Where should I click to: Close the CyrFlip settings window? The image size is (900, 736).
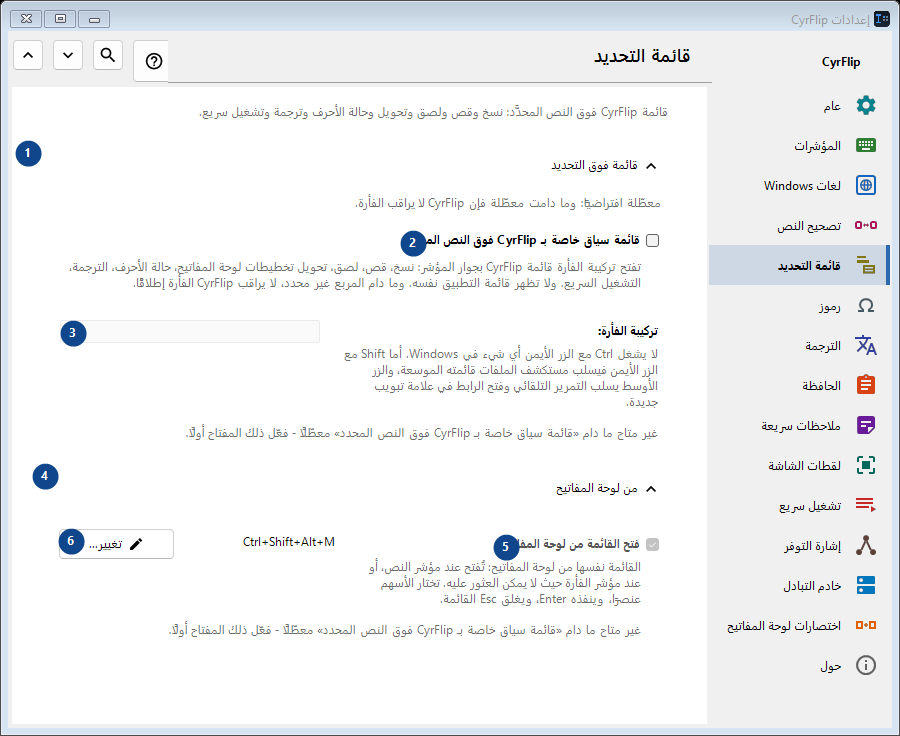(x=26, y=19)
